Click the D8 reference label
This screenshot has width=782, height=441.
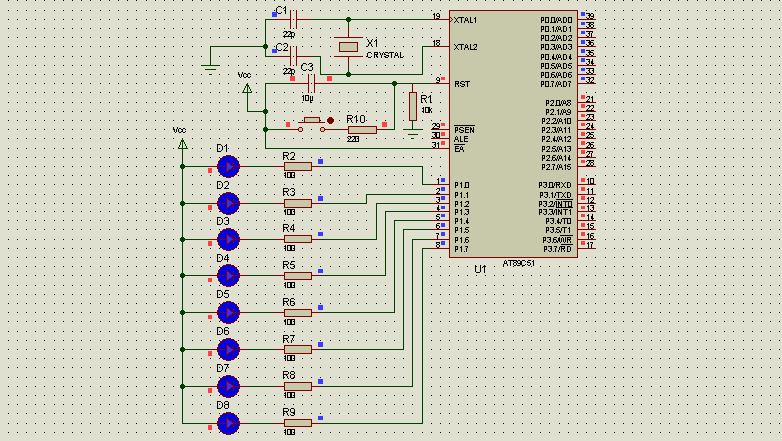click(222, 405)
